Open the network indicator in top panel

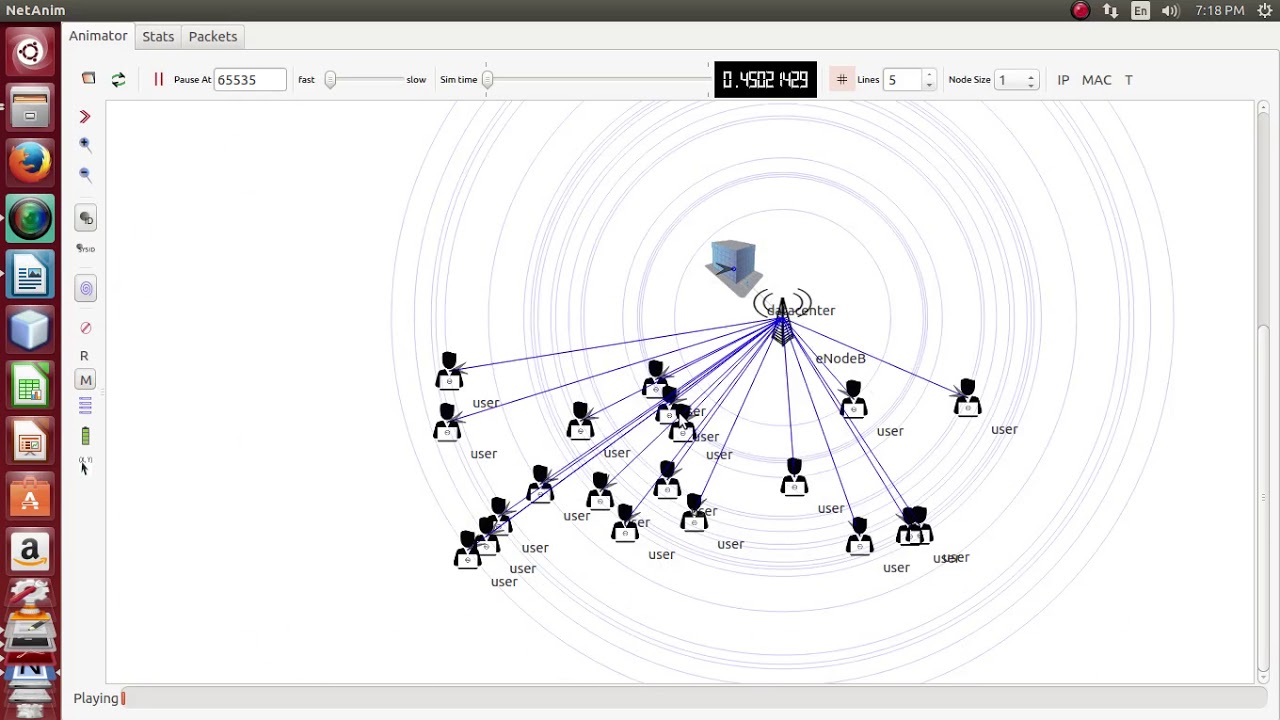pos(1110,10)
